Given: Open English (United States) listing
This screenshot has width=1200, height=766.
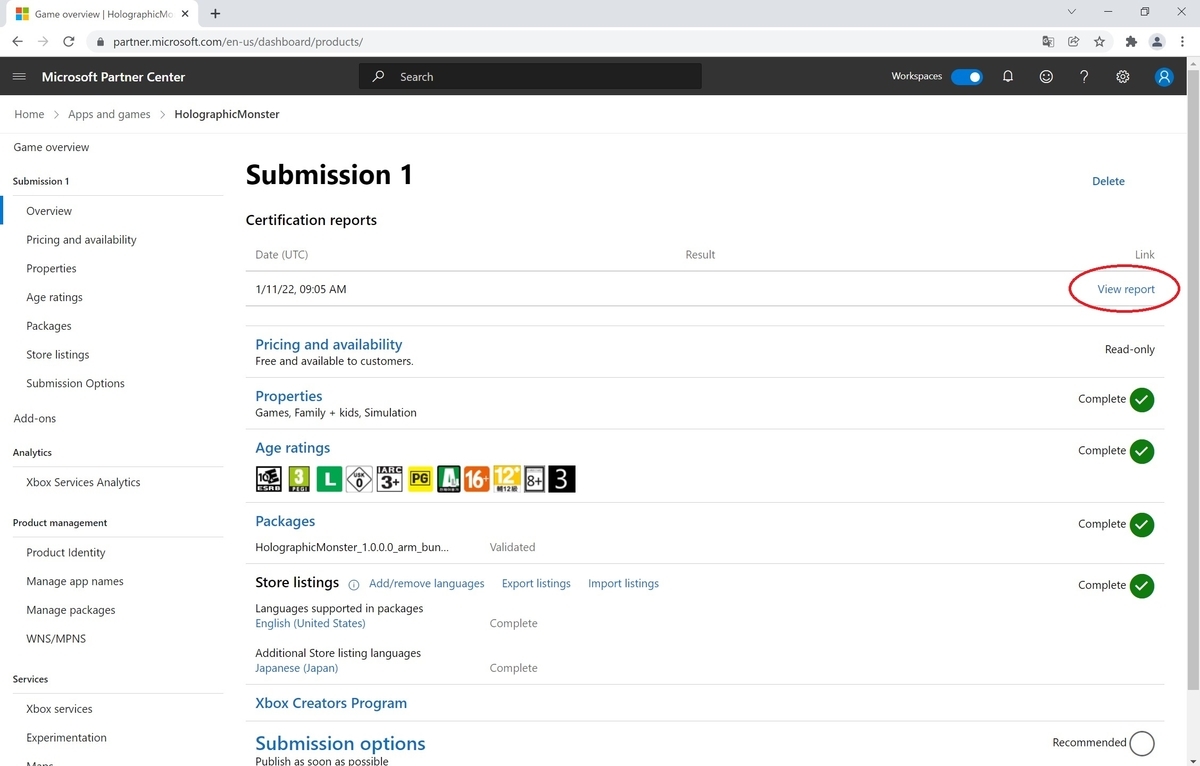Looking at the screenshot, I should [310, 624].
